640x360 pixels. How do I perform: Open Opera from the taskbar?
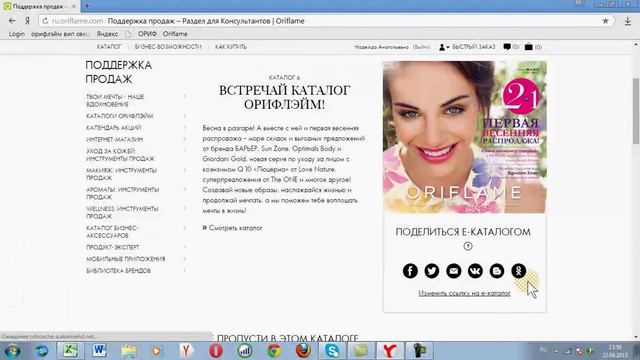[216, 351]
